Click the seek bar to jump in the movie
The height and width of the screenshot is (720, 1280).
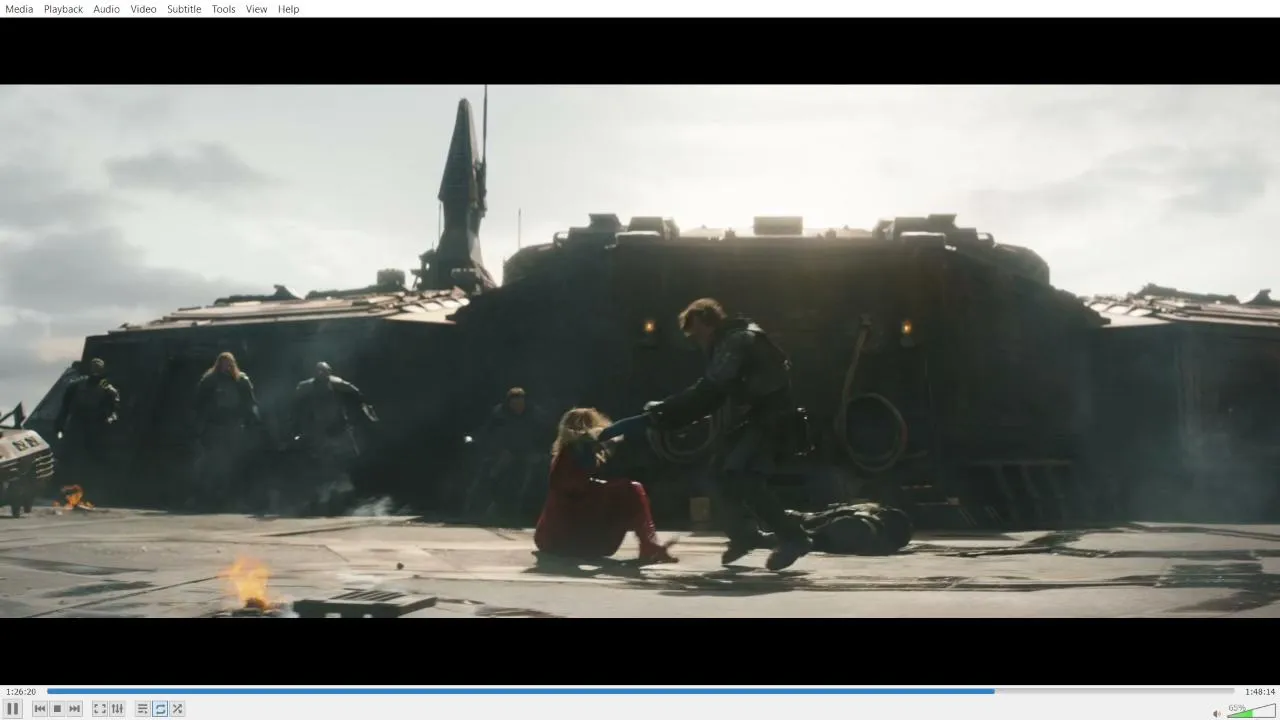click(640, 691)
